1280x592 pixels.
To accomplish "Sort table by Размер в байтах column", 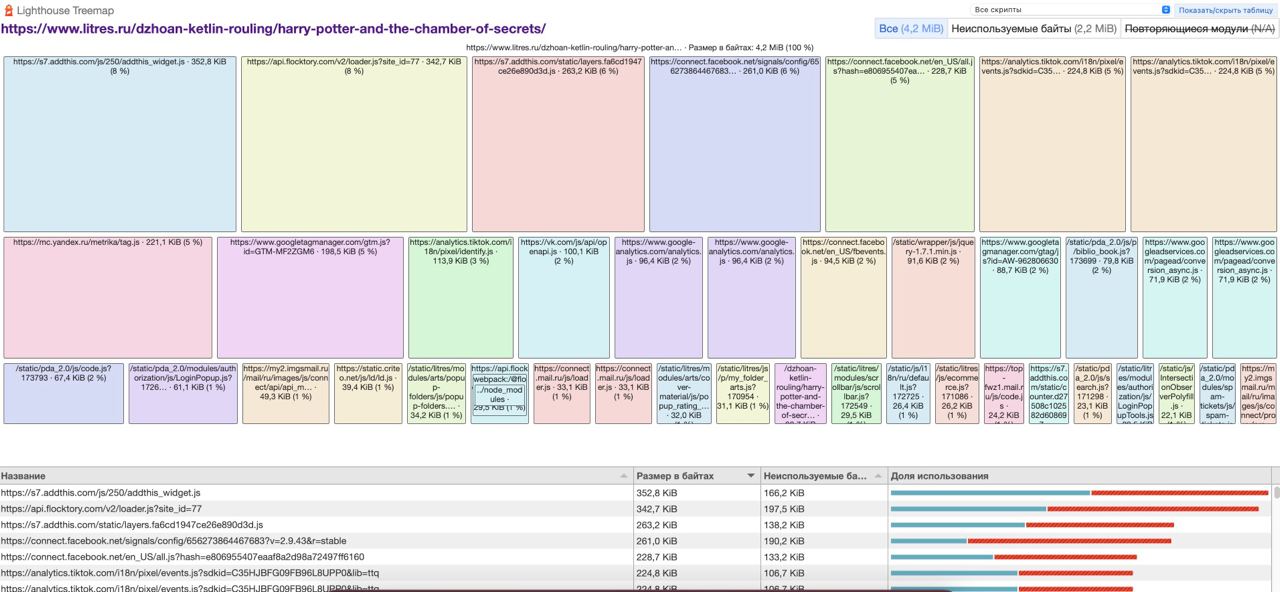I will tap(697, 476).
